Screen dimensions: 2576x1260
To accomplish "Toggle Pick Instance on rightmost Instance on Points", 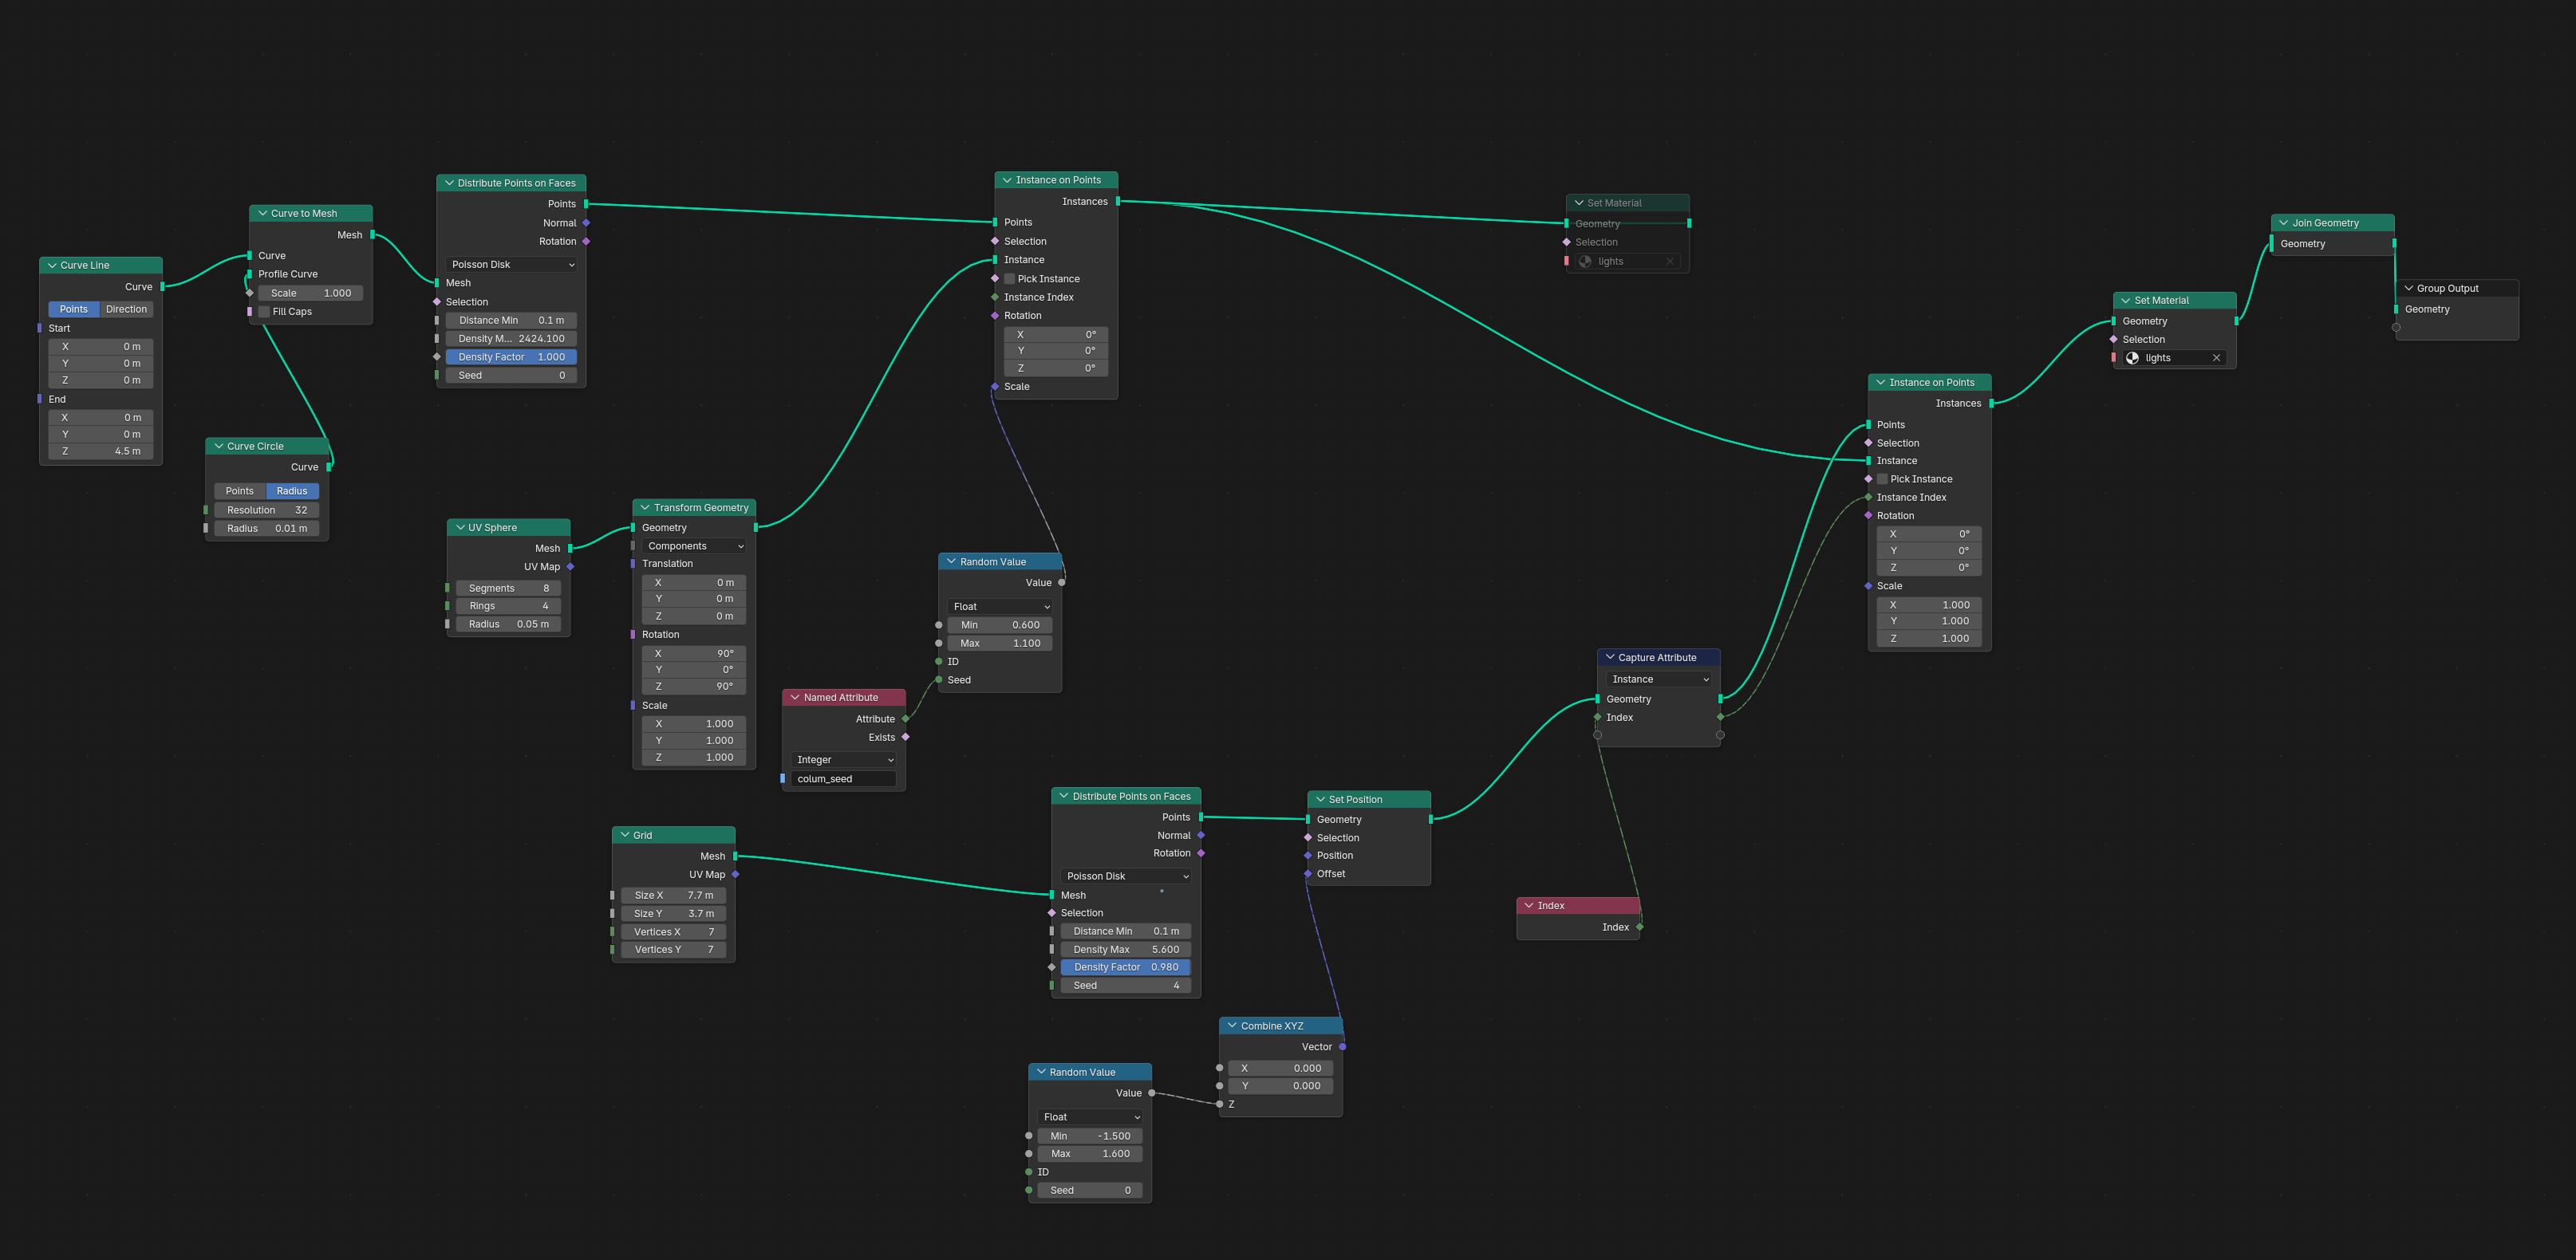I will [x=1882, y=479].
